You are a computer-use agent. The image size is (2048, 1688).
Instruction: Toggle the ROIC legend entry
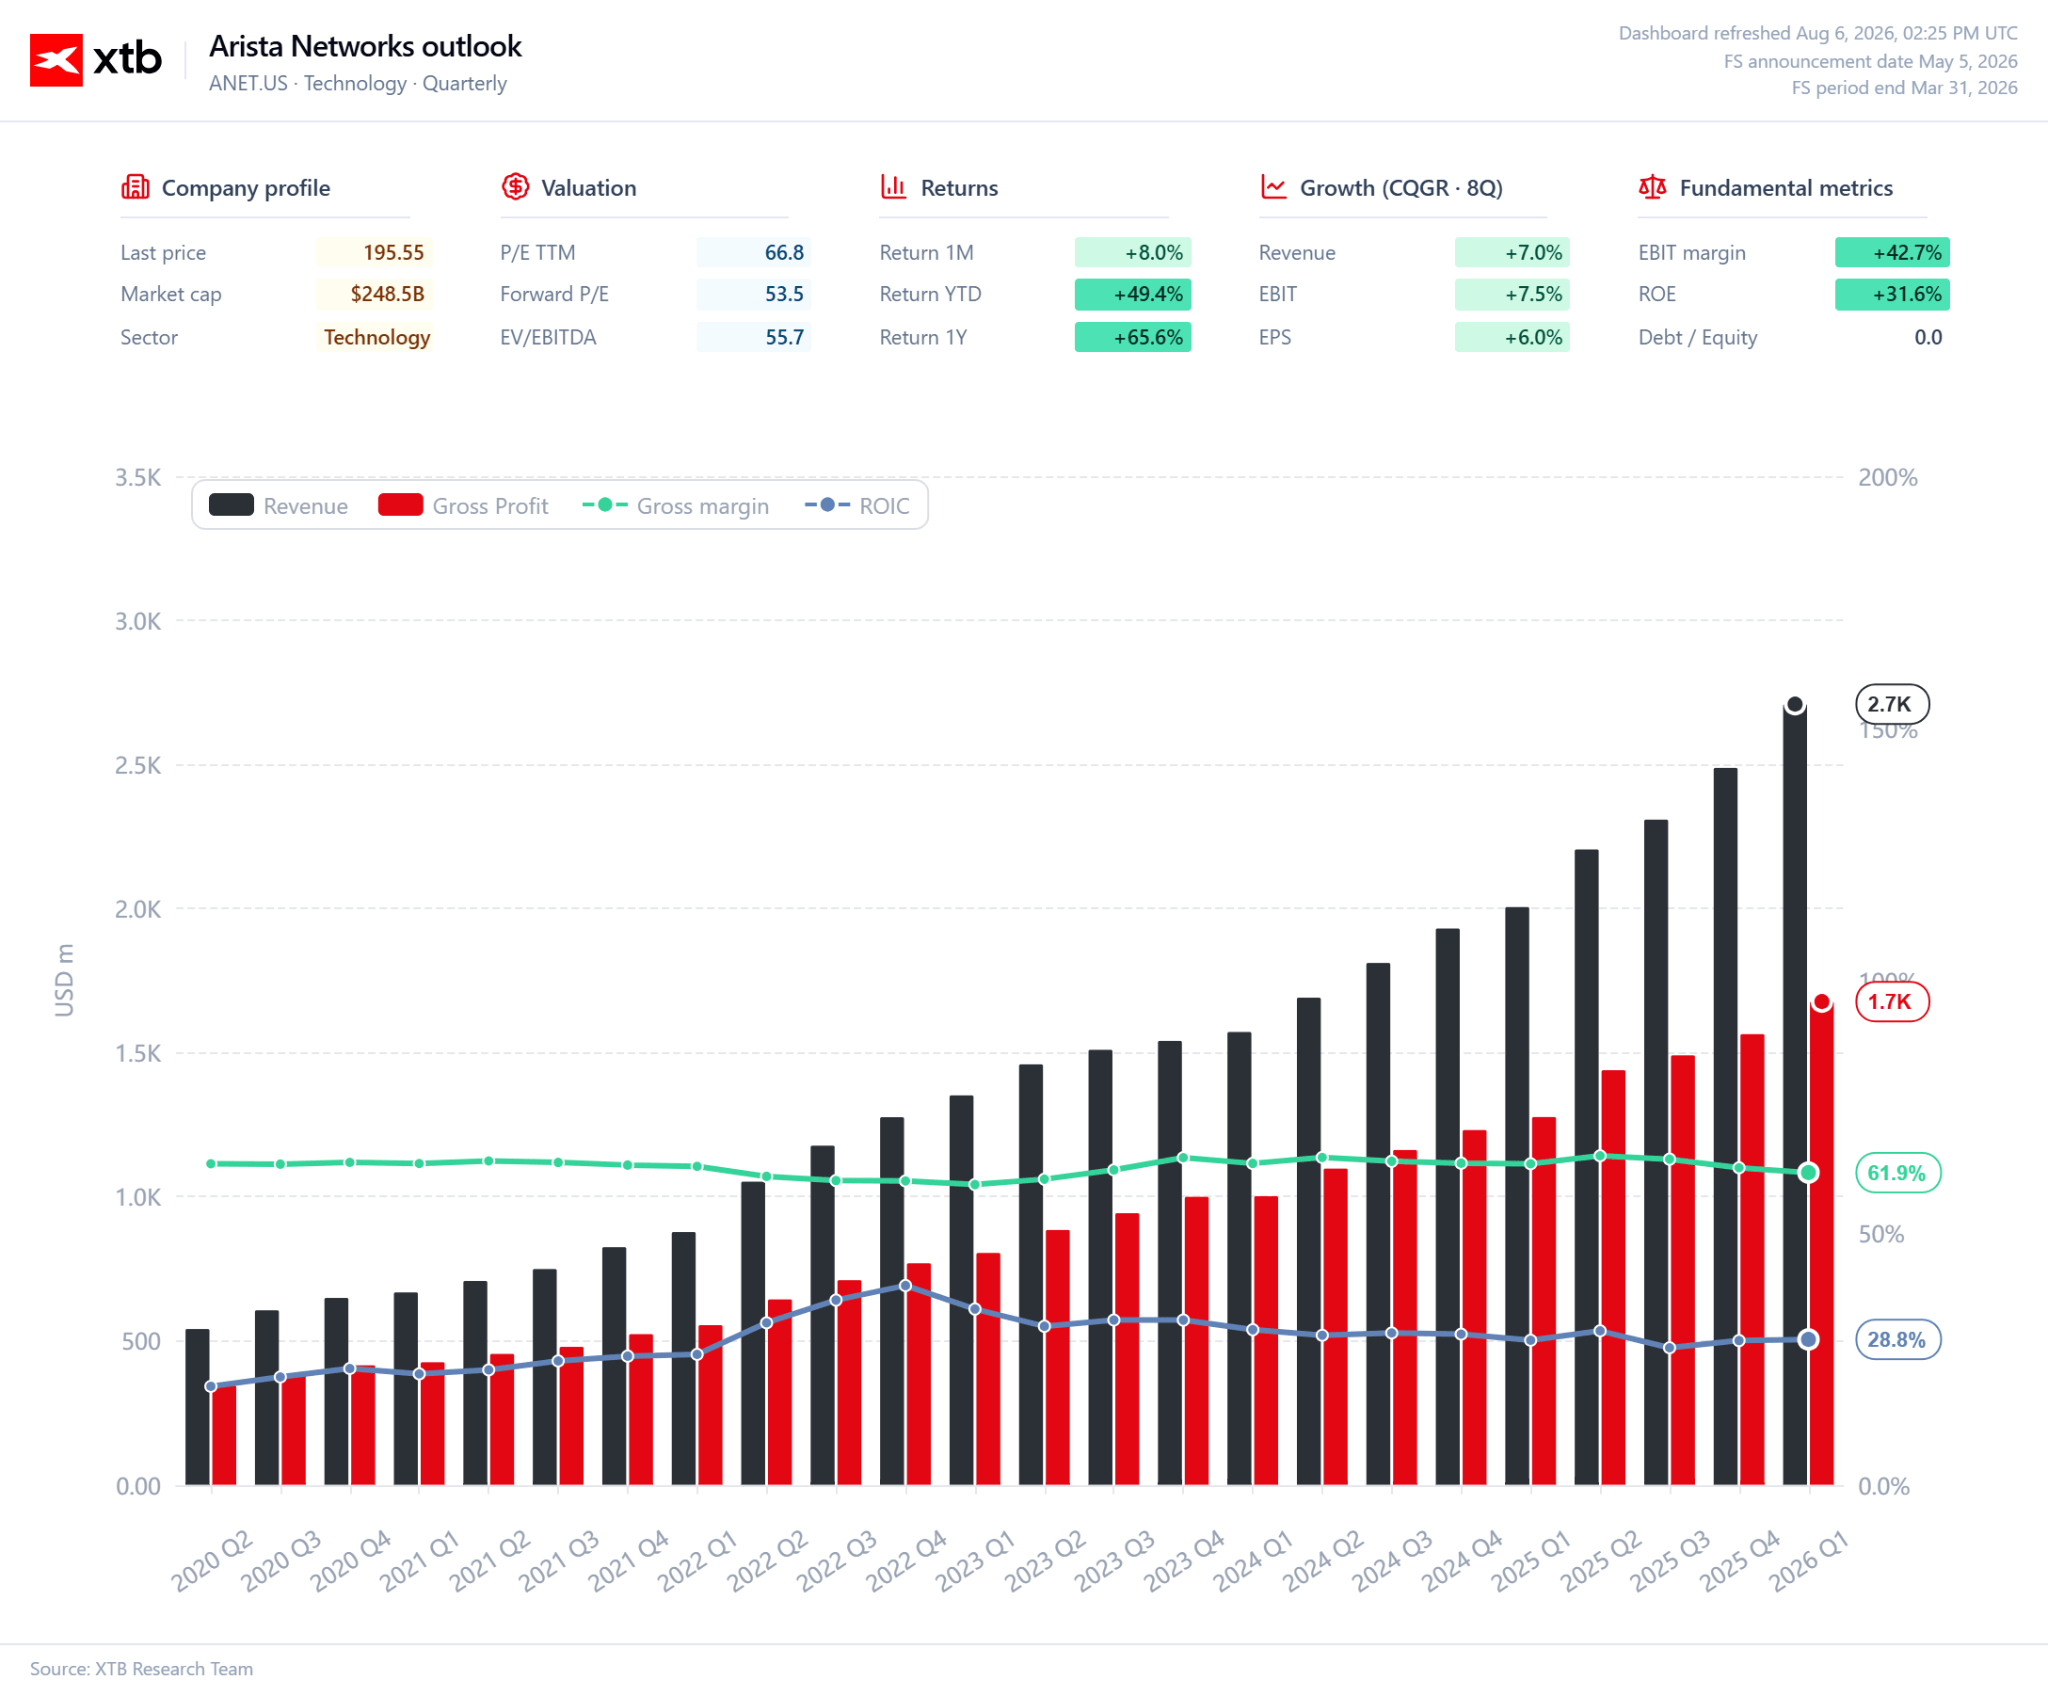(x=857, y=506)
